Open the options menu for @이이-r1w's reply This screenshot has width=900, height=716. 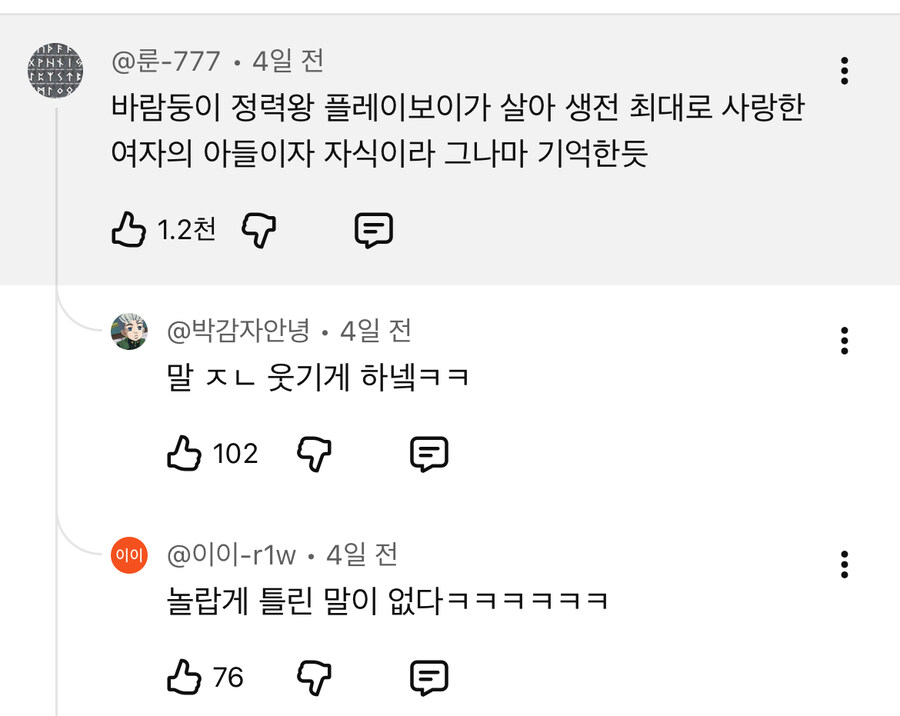point(846,564)
